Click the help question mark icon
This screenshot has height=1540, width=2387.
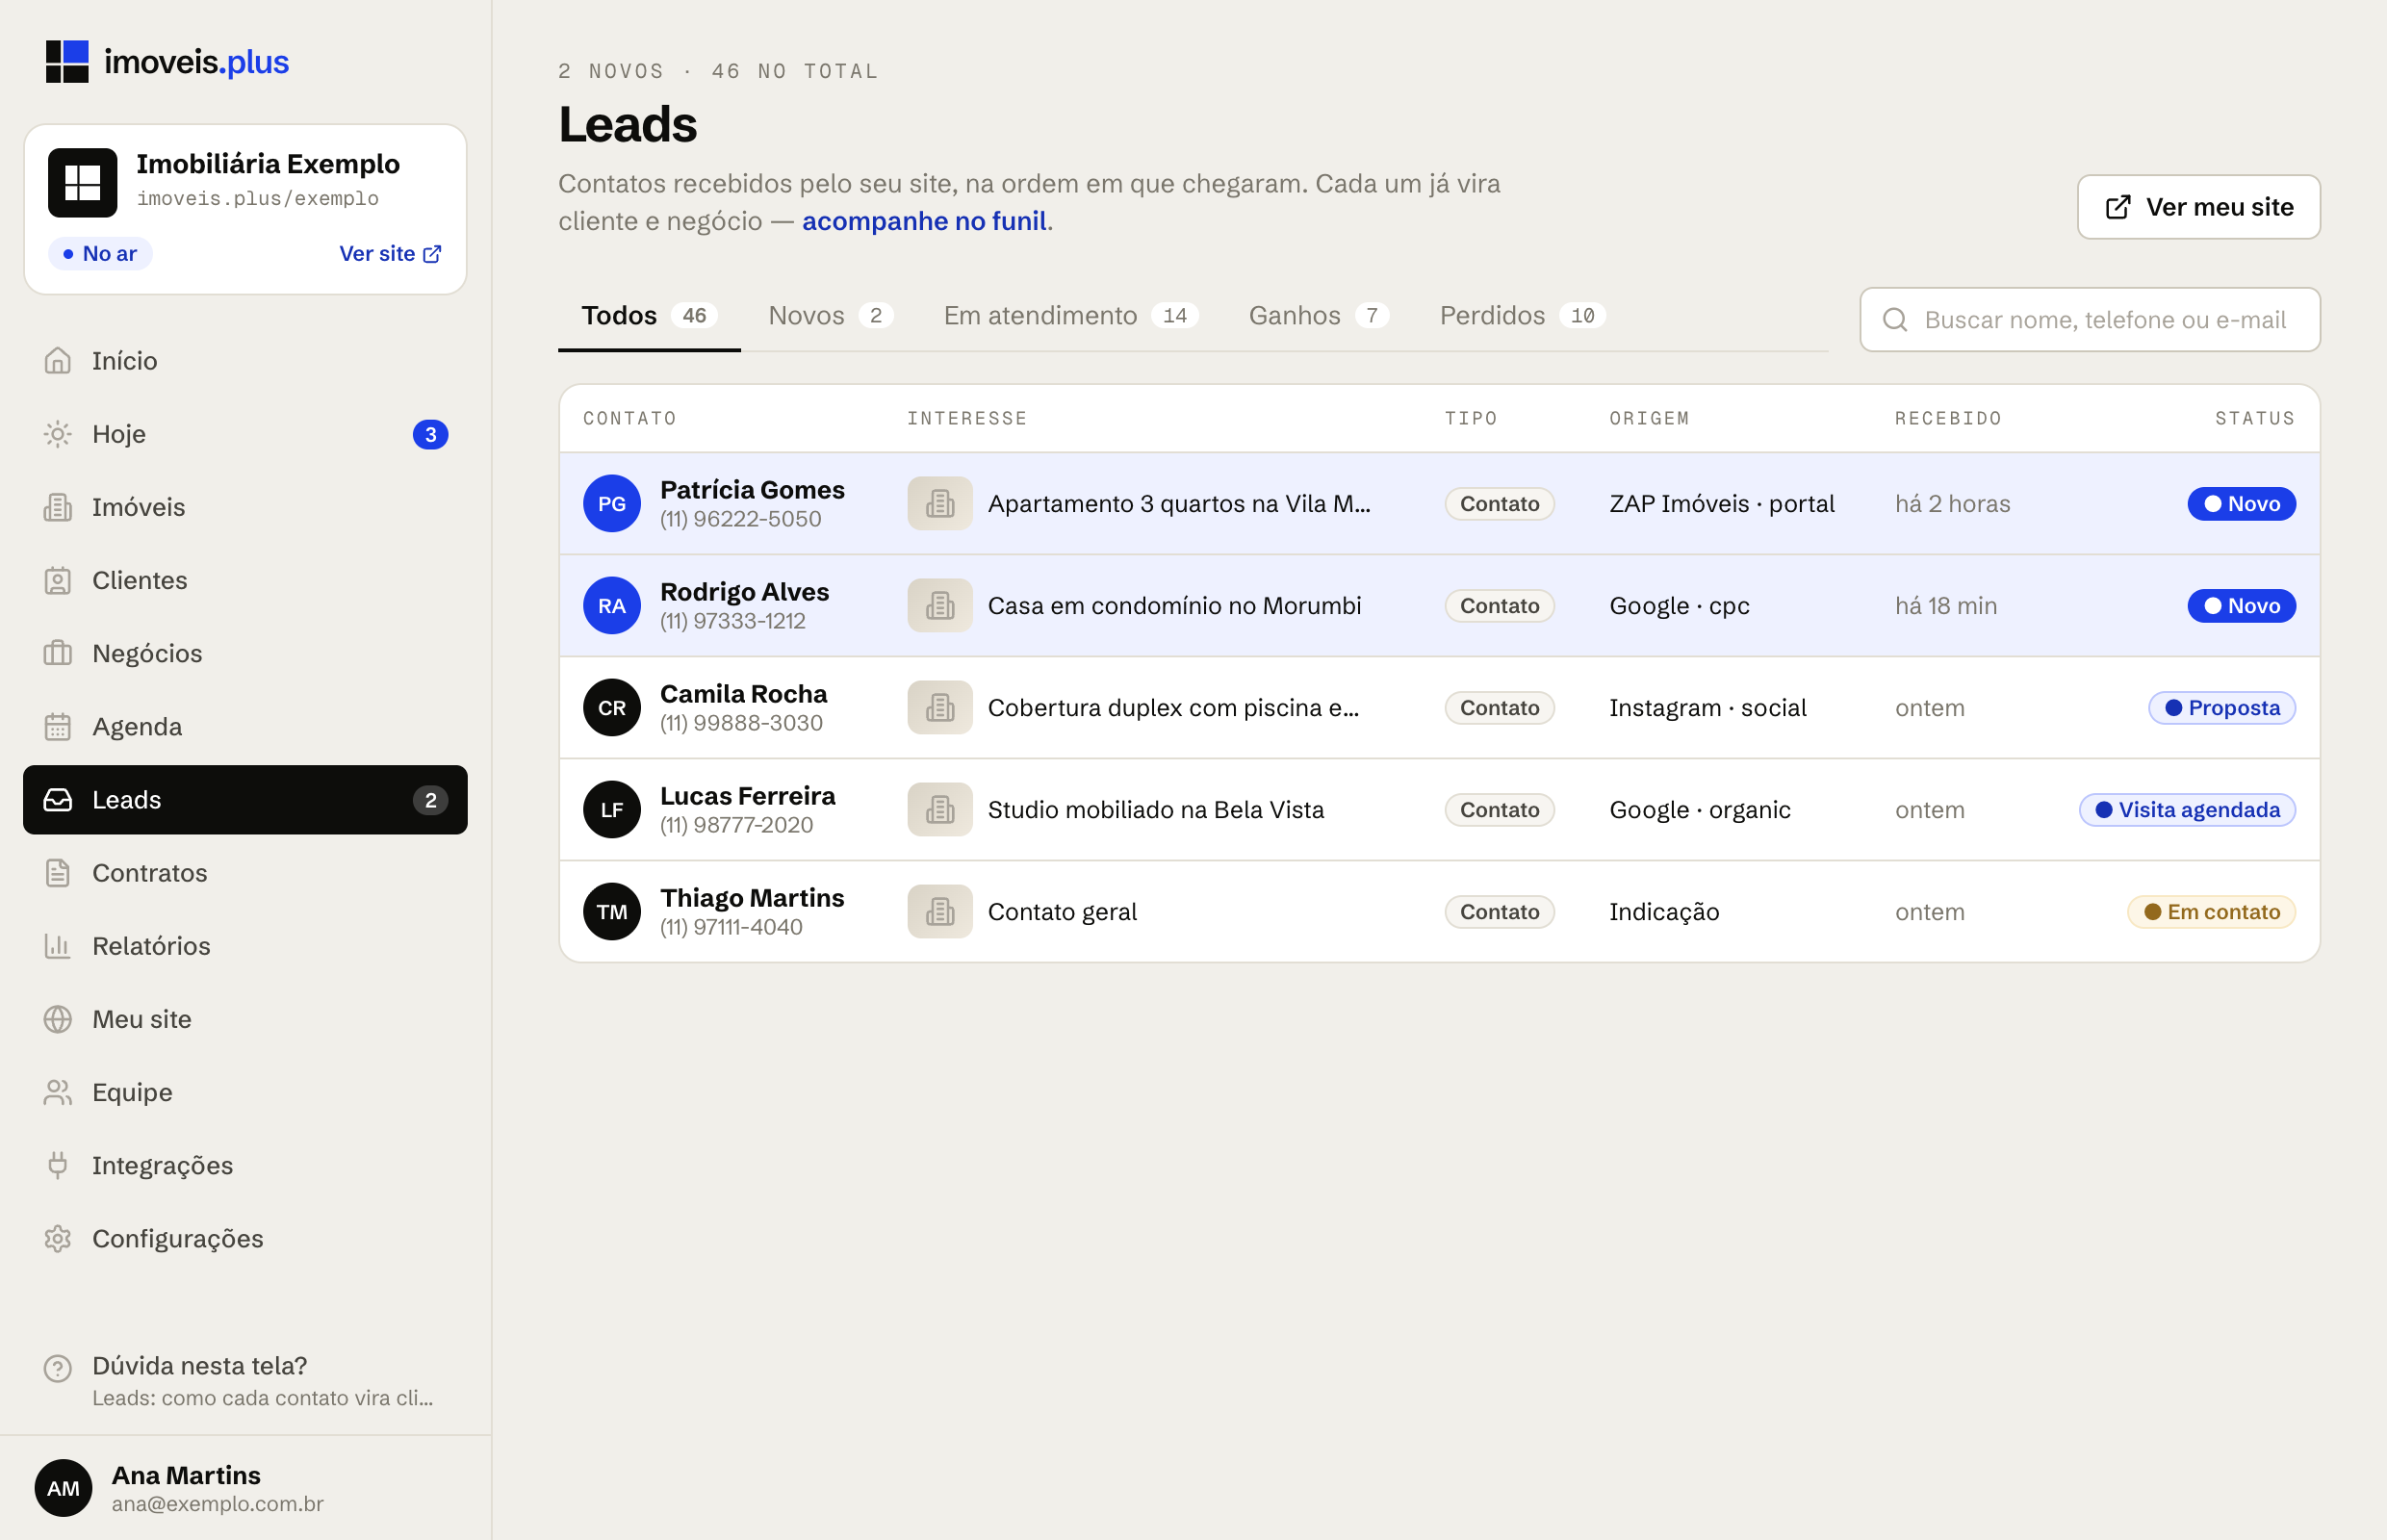pos(58,1369)
